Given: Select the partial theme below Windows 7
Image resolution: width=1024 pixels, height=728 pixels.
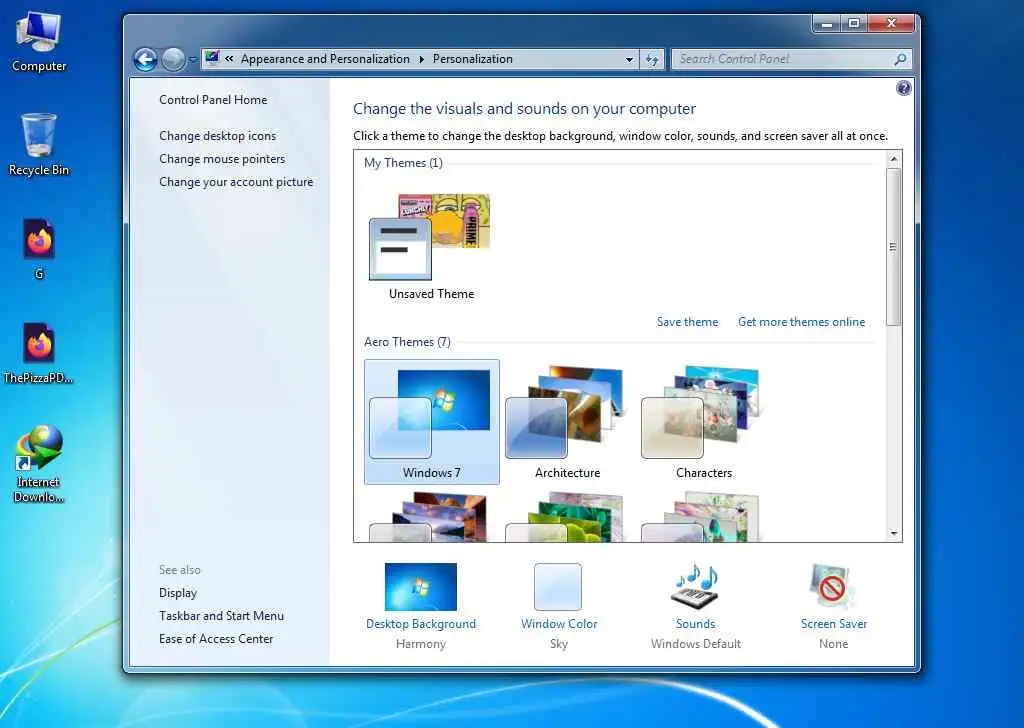Looking at the screenshot, I should pyautogui.click(x=432, y=516).
